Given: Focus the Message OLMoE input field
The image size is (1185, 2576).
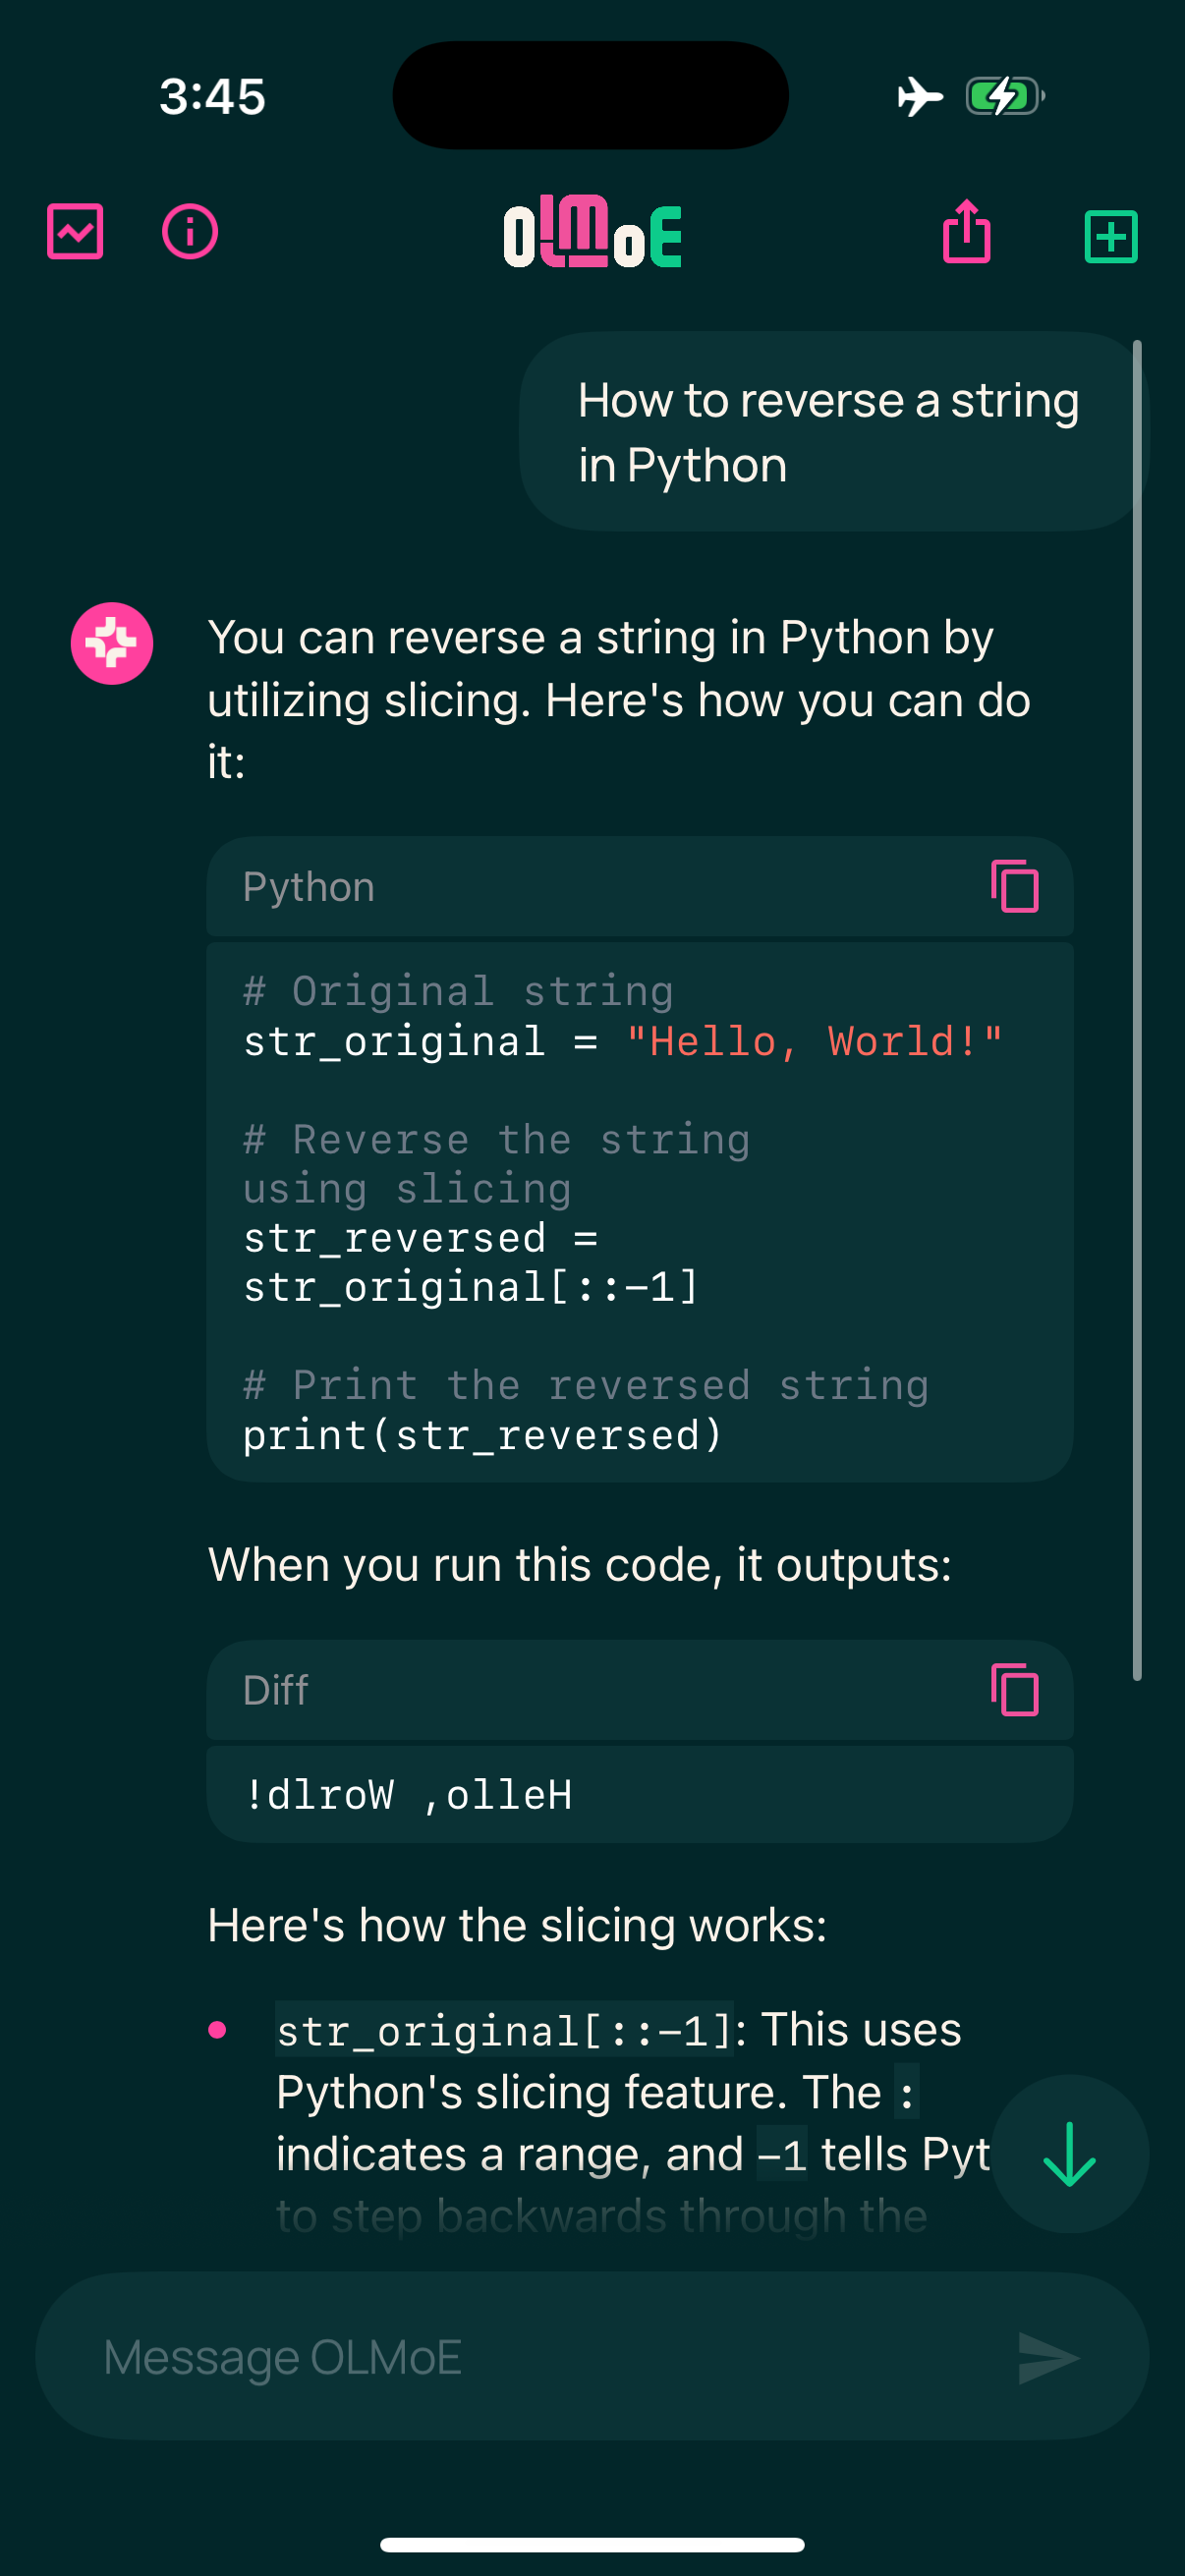Looking at the screenshot, I should coord(592,2356).
